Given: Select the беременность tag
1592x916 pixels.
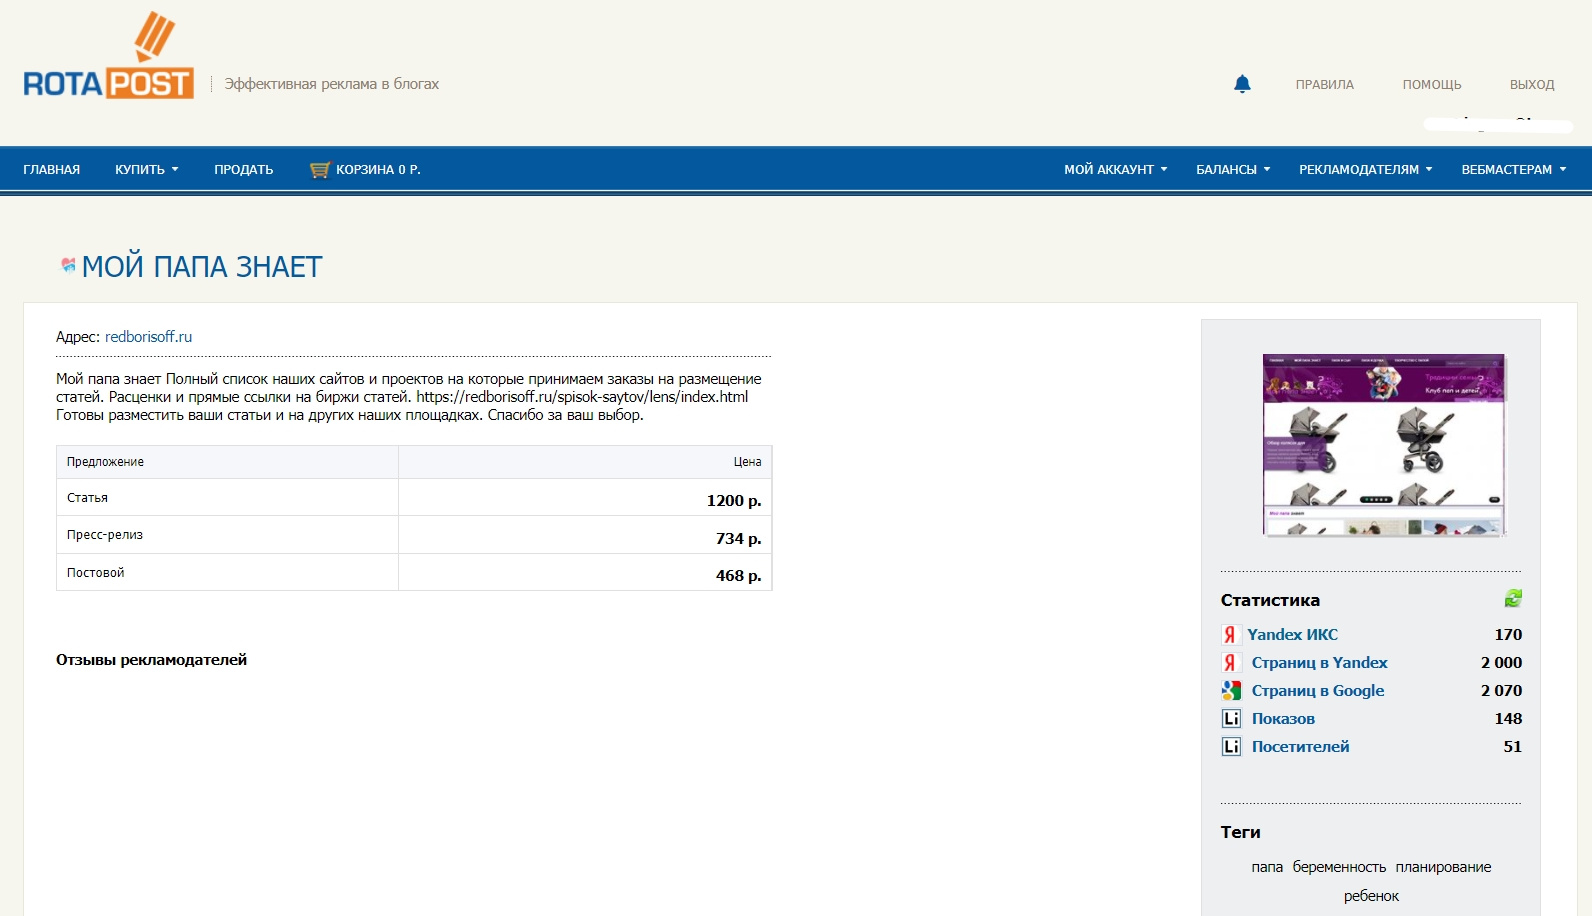Looking at the screenshot, I should click(1339, 867).
